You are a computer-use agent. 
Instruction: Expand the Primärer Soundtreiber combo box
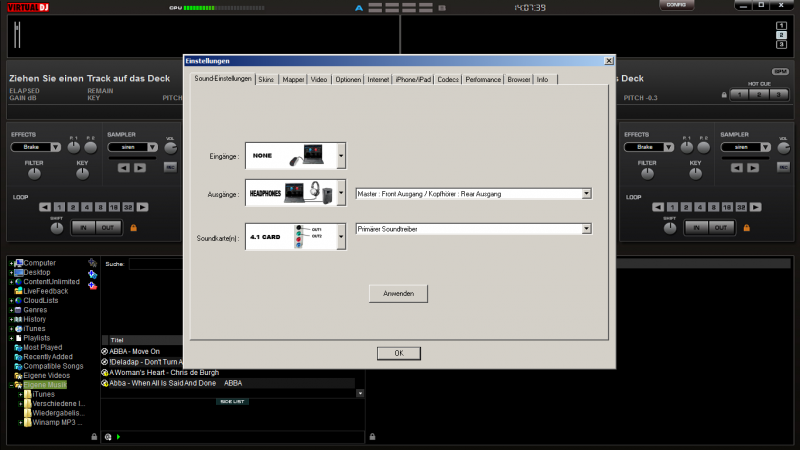pyautogui.click(x=586, y=229)
